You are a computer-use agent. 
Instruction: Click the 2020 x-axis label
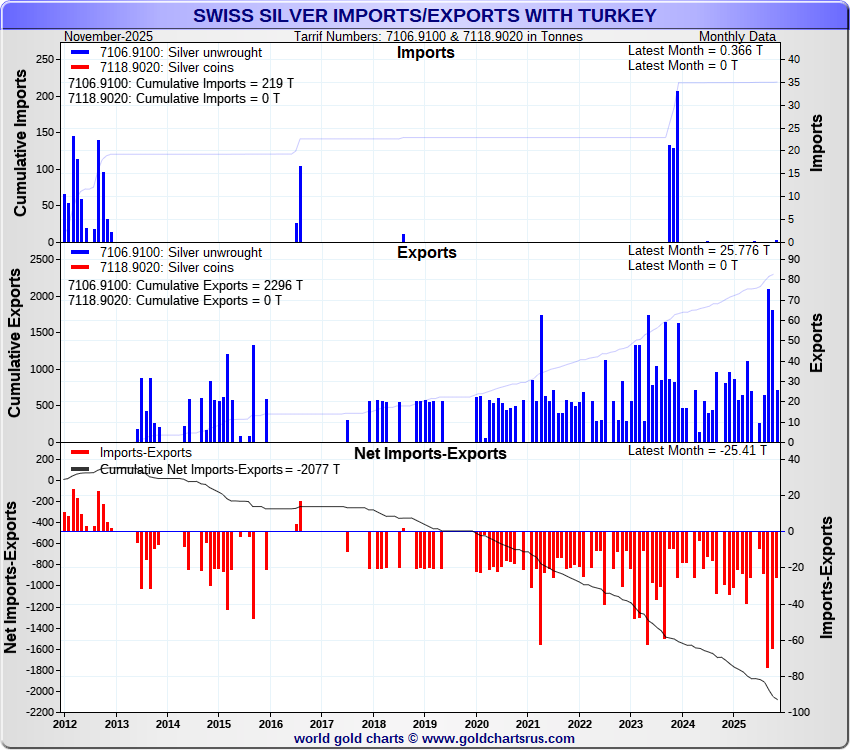(x=476, y=724)
